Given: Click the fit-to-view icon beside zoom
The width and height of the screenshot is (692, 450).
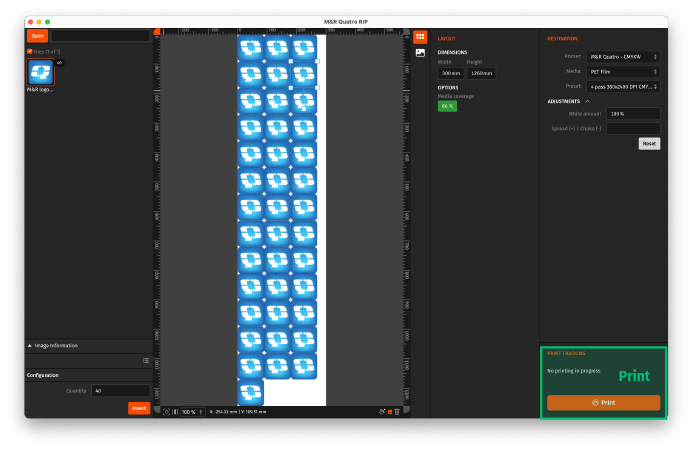Looking at the screenshot, I should point(167,411).
